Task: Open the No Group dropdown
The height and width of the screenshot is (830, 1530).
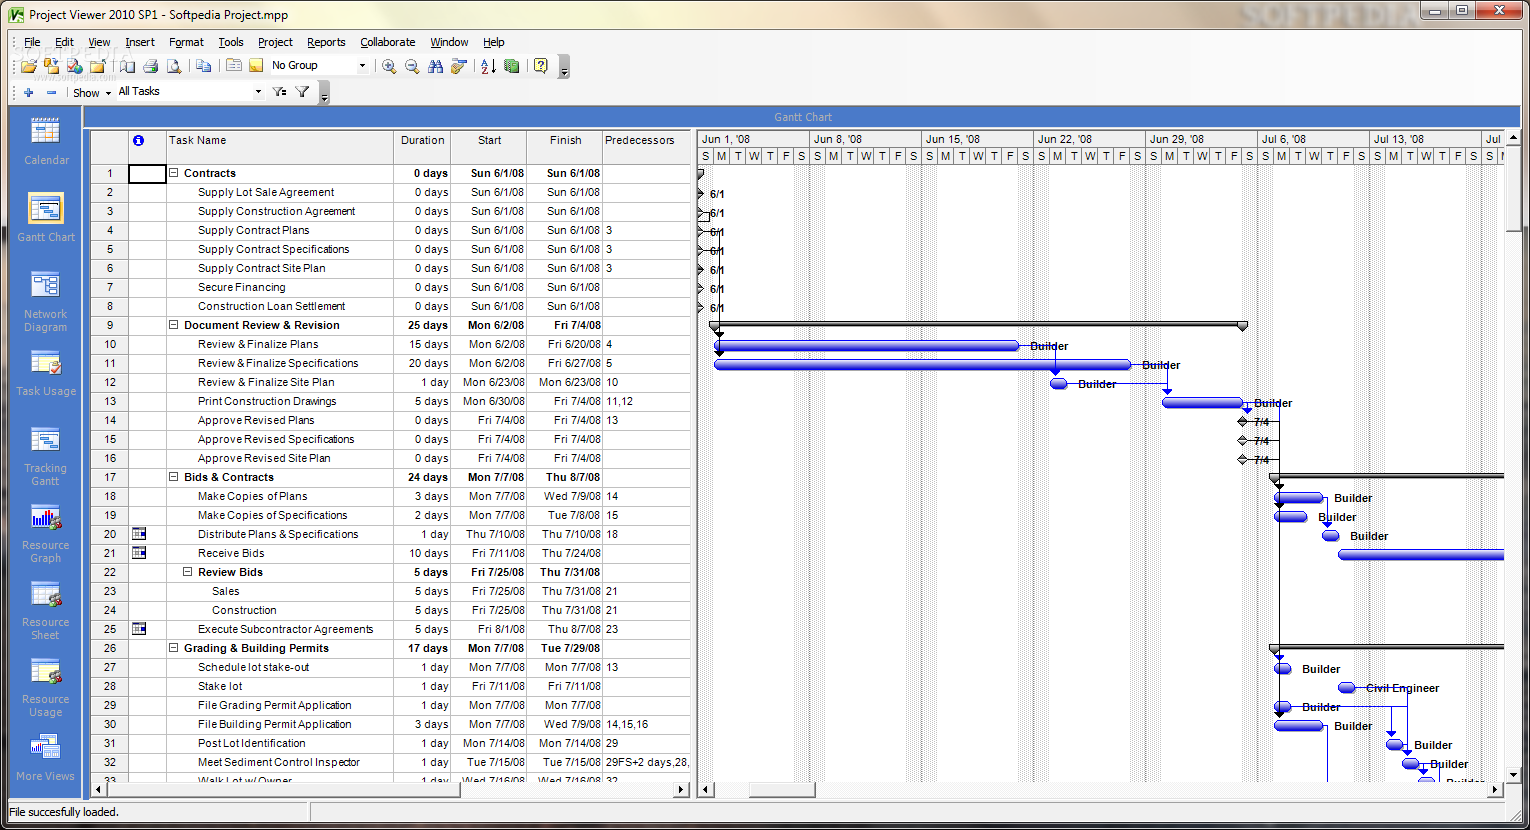Action: (364, 65)
